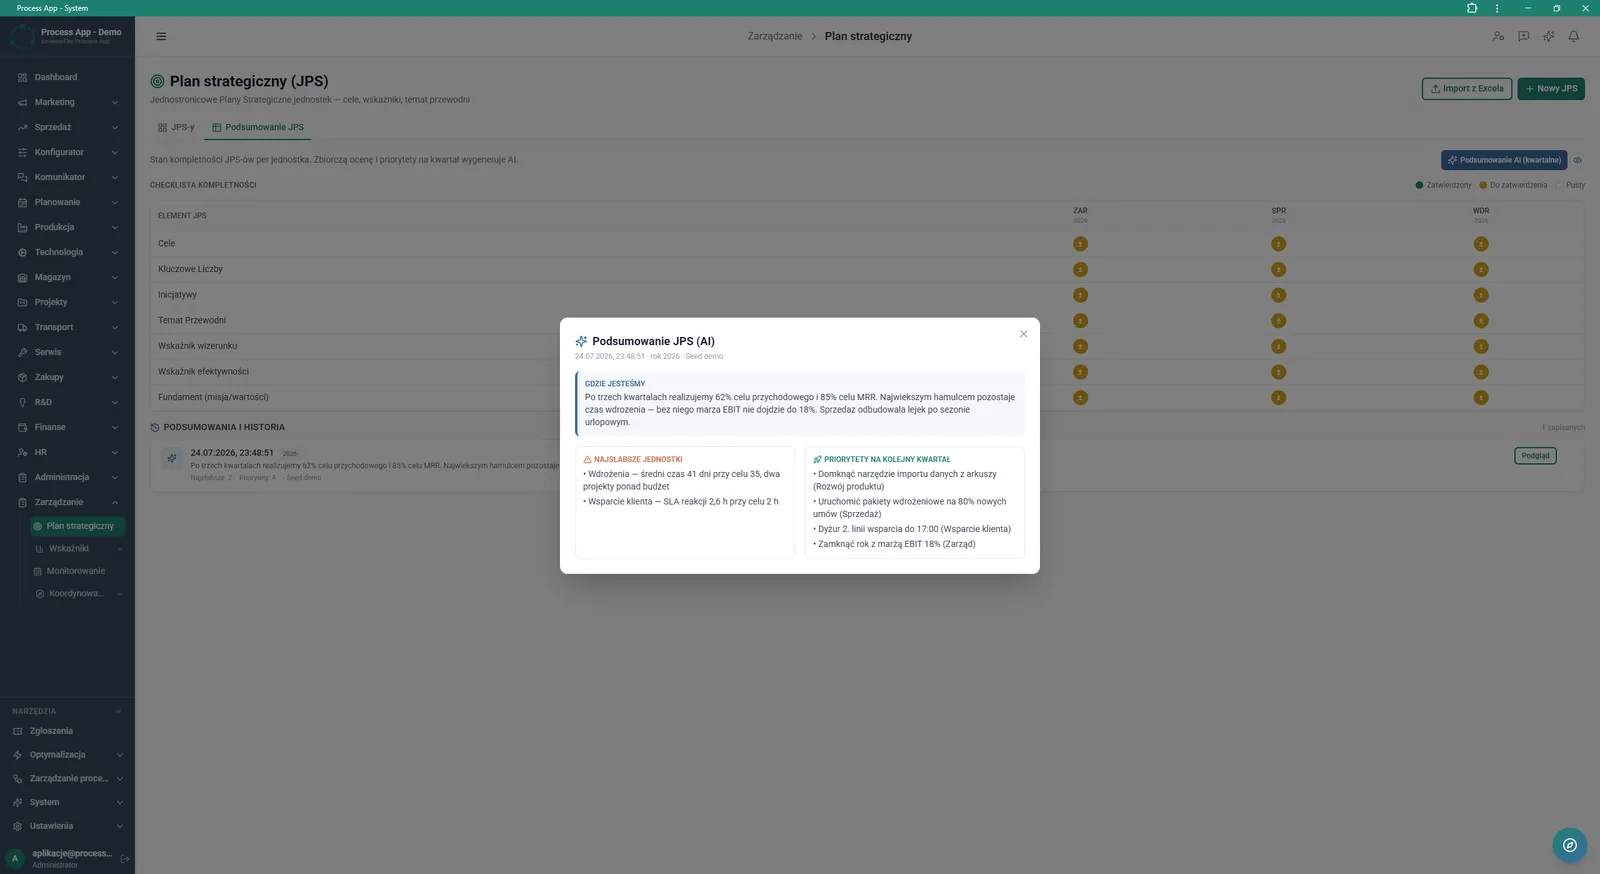This screenshot has height=874, width=1600.
Task: Expand the Wskaźniki submenu chevron
Action: (x=119, y=548)
